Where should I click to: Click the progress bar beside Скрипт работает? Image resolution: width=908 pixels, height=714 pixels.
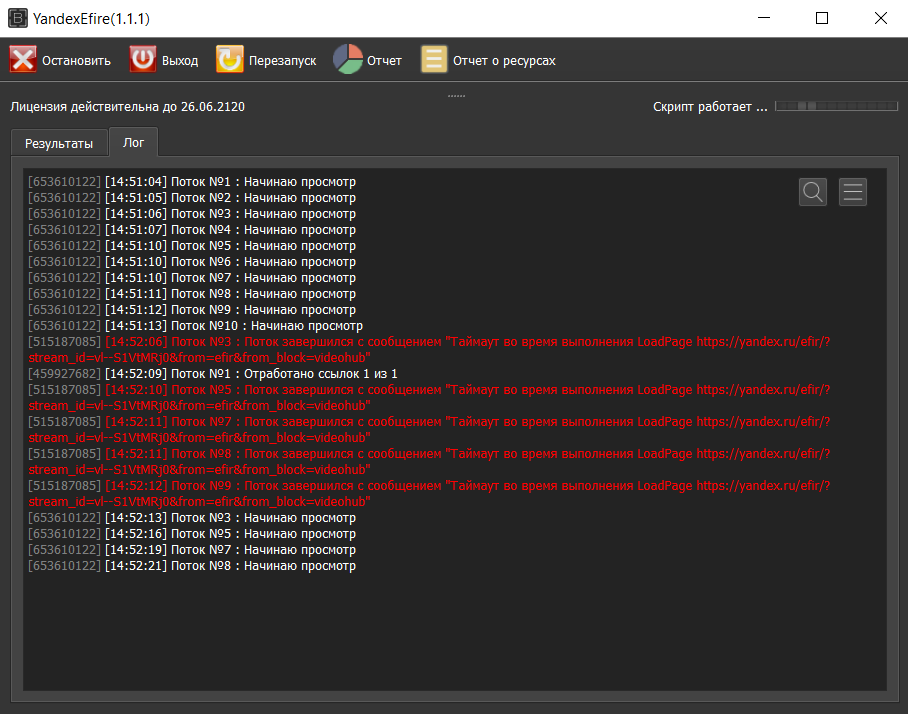[834, 106]
